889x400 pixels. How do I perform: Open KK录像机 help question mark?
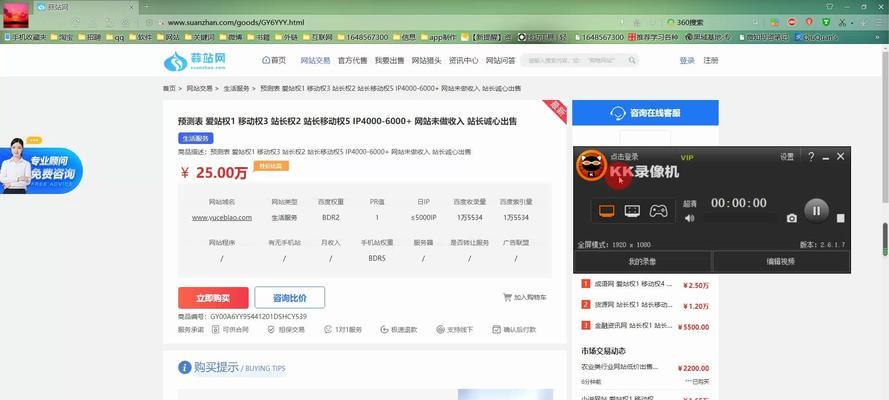pos(811,157)
